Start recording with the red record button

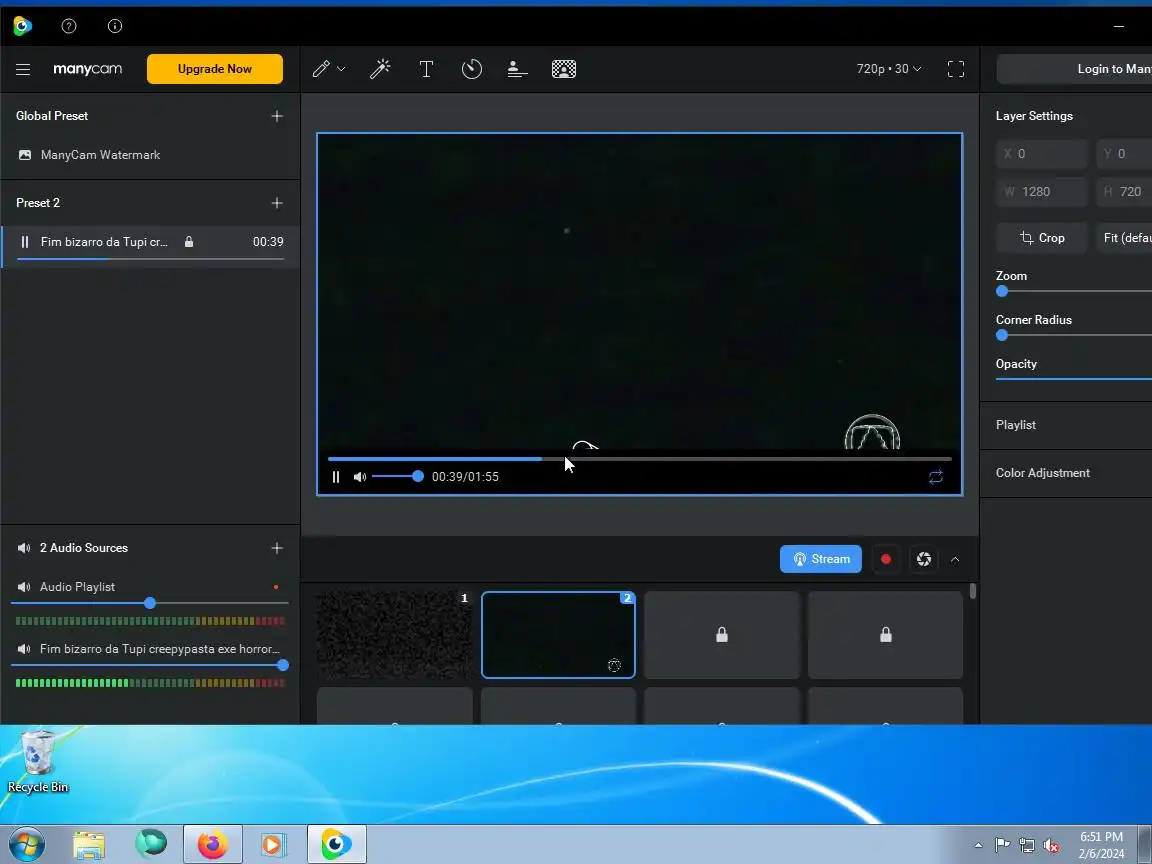coord(885,559)
